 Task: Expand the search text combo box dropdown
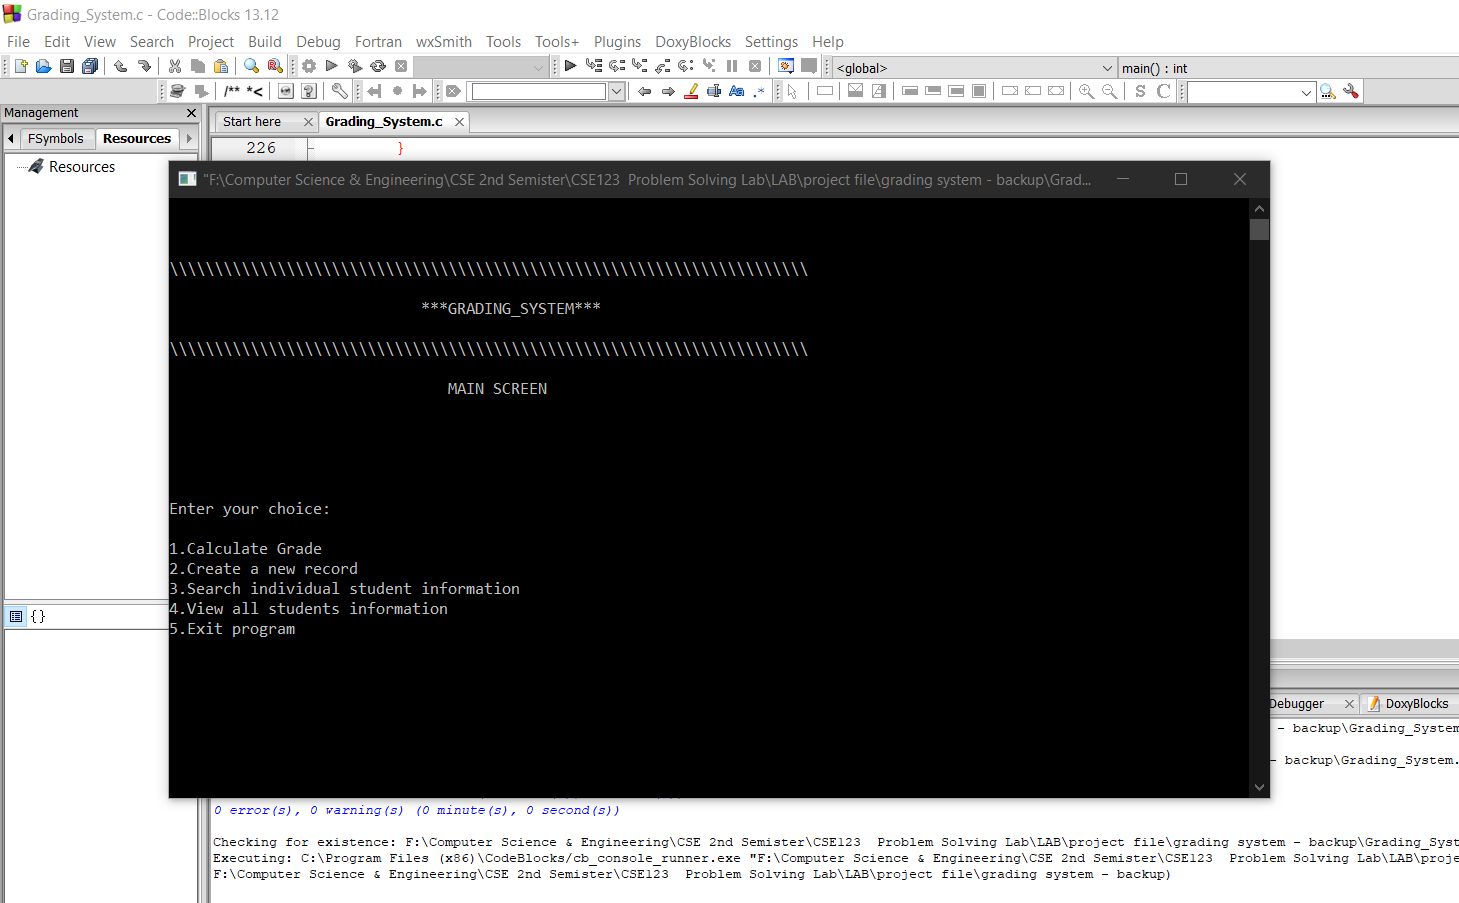click(x=616, y=91)
